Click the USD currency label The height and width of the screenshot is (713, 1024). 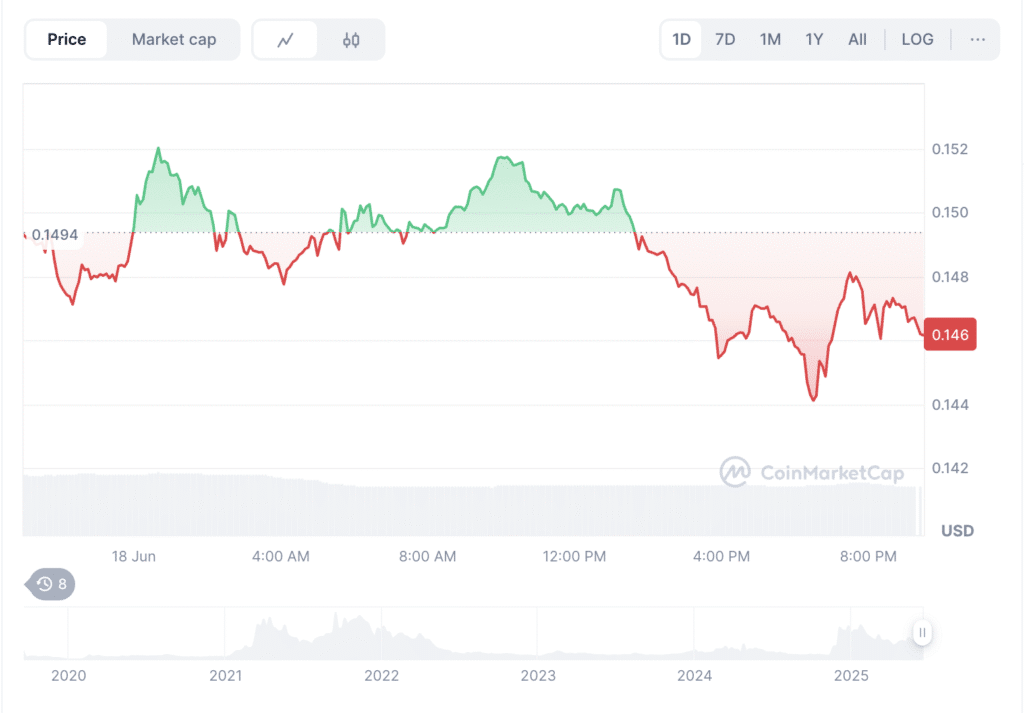pos(957,531)
